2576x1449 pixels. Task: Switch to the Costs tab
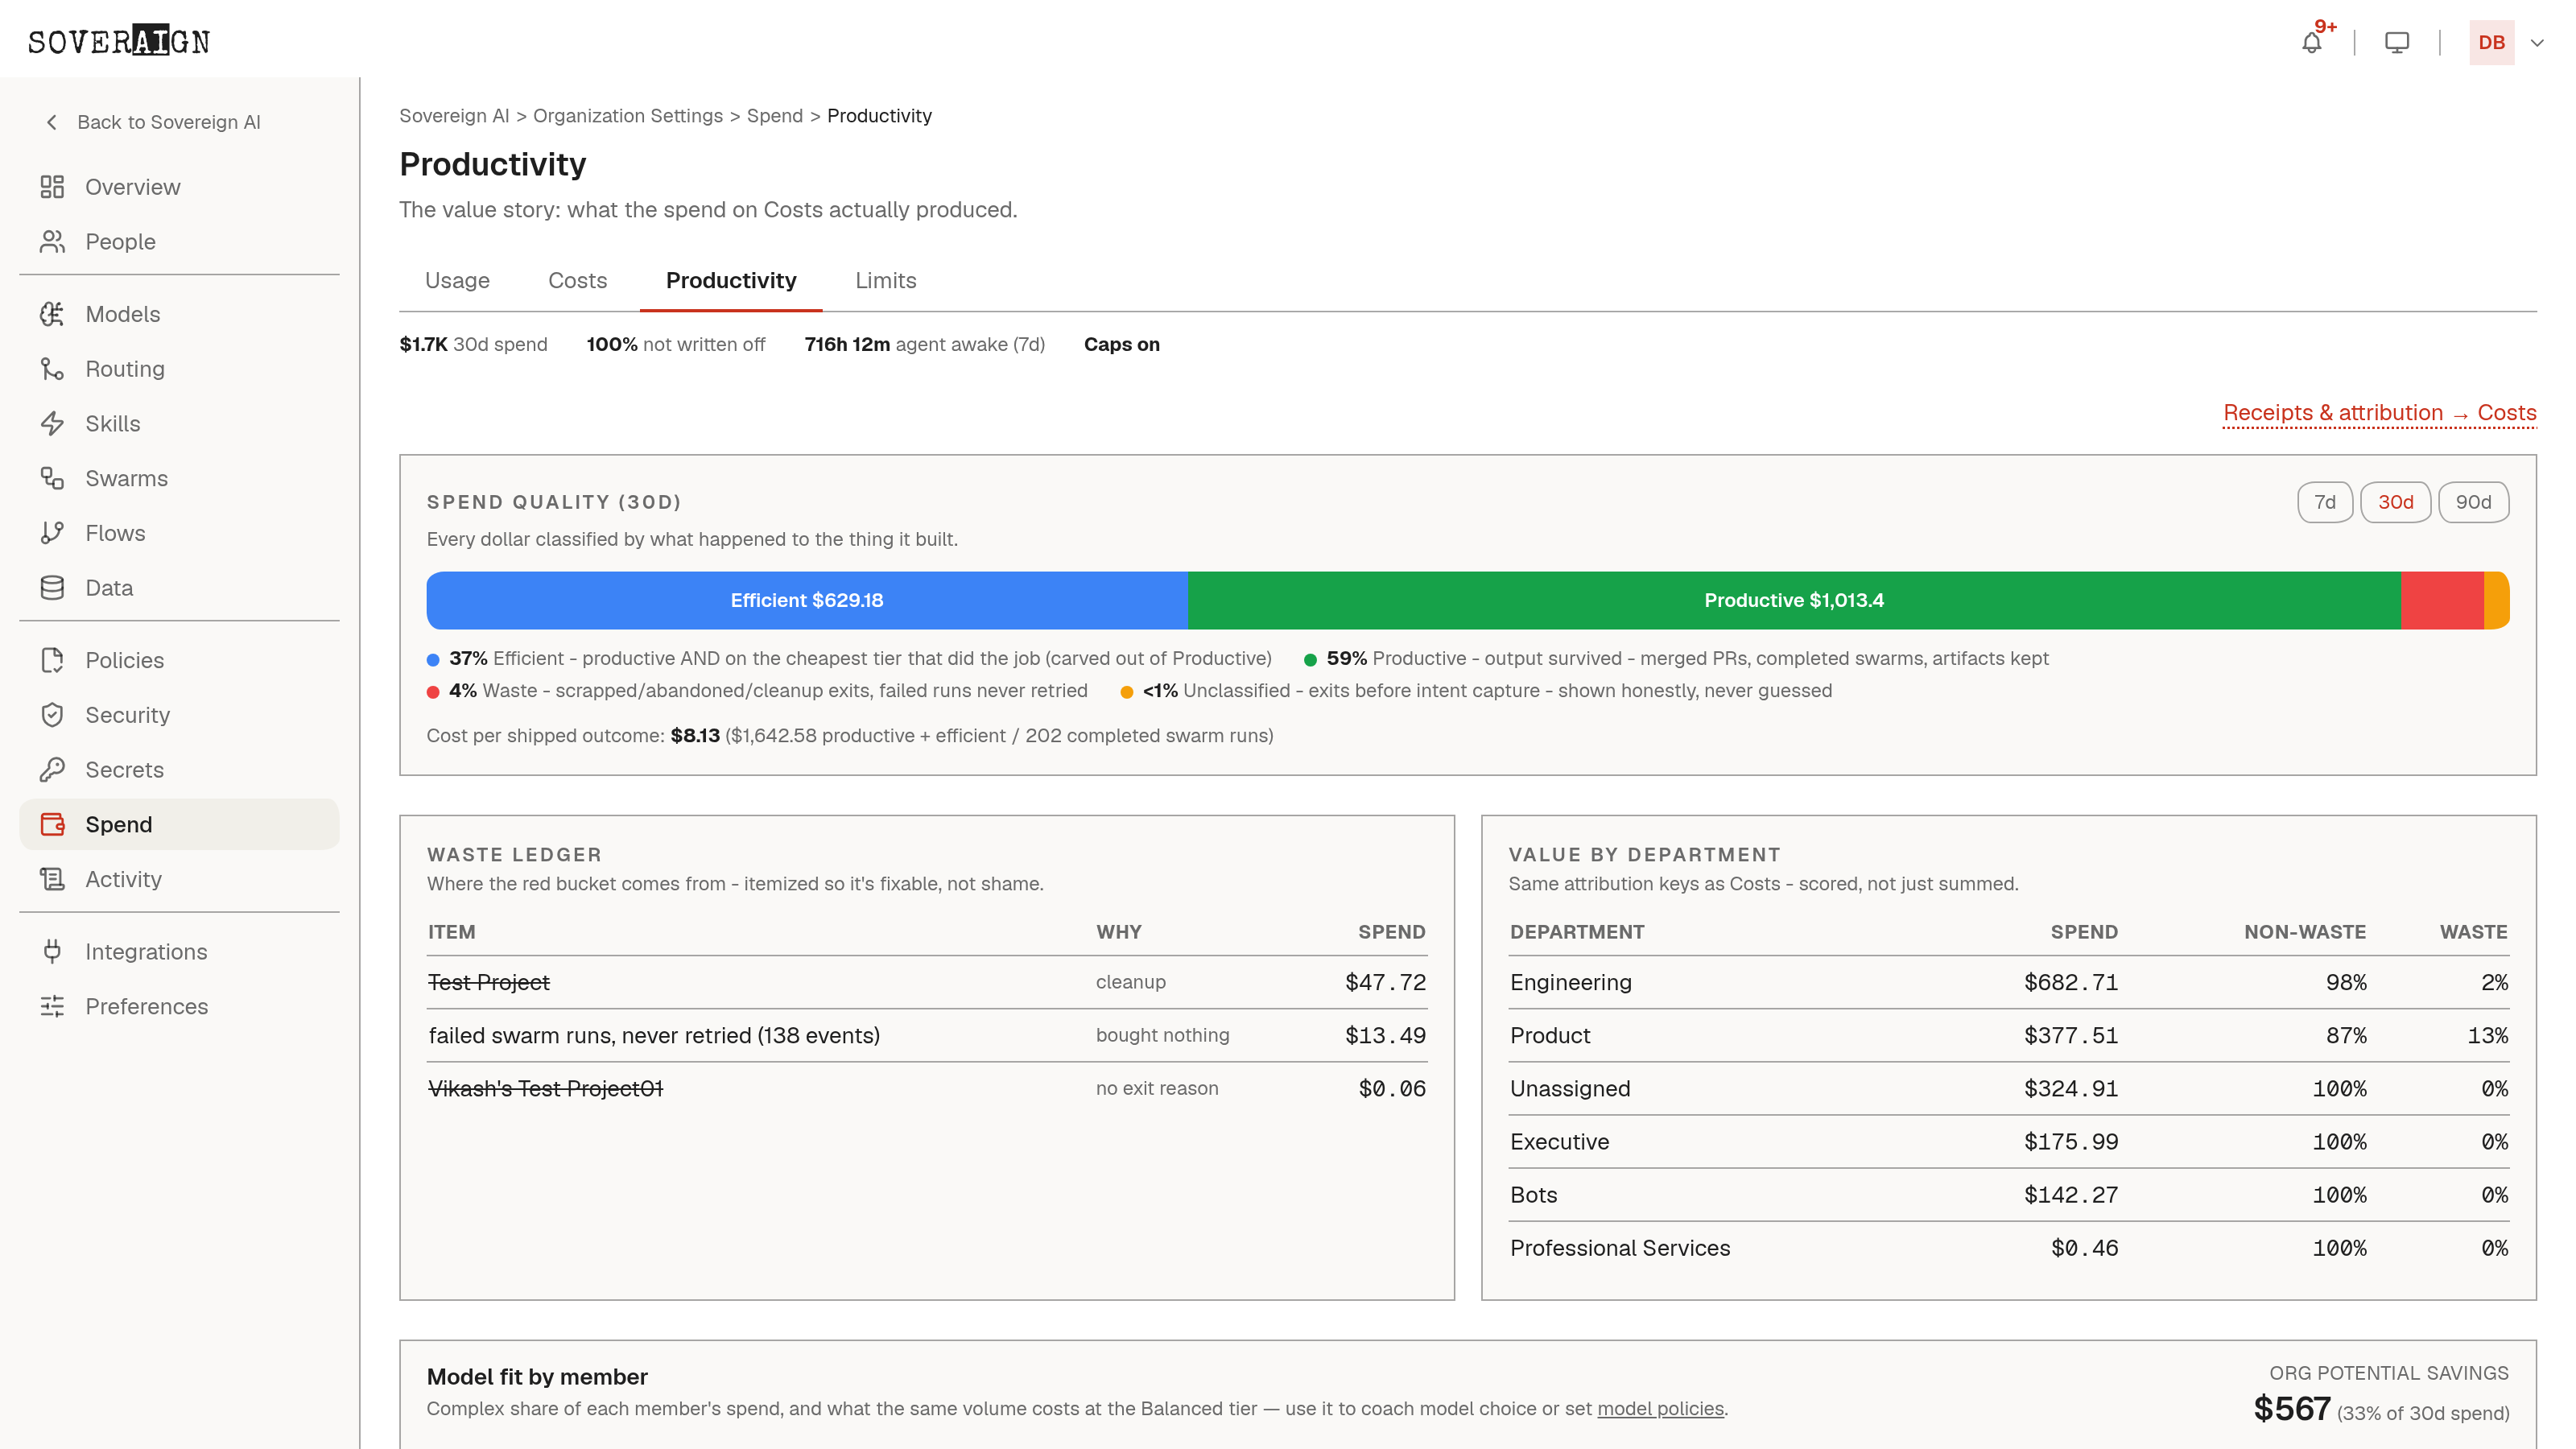577,280
